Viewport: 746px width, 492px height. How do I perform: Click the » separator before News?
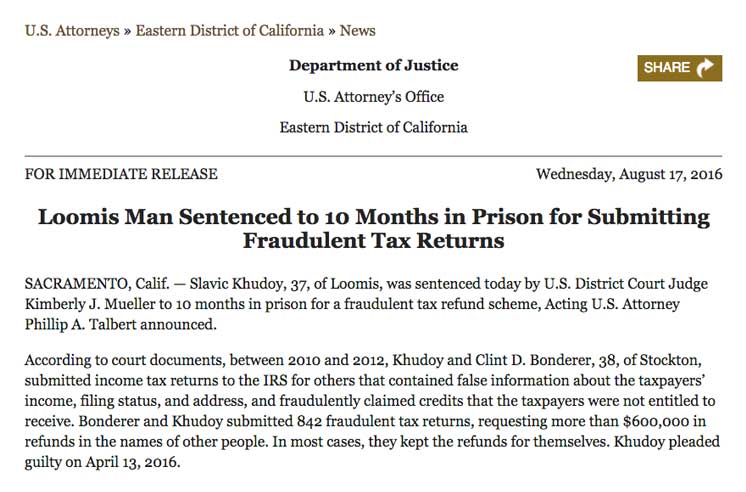[332, 31]
